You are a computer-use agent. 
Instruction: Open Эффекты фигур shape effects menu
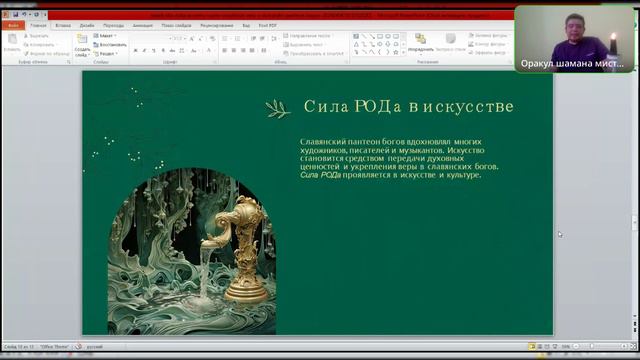[488, 53]
